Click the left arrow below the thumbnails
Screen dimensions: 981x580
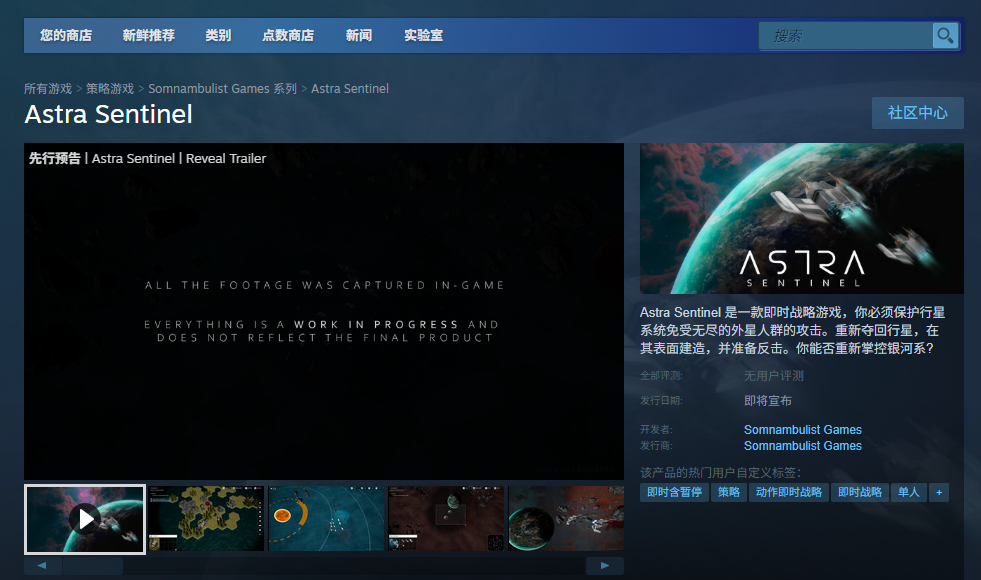(x=40, y=565)
